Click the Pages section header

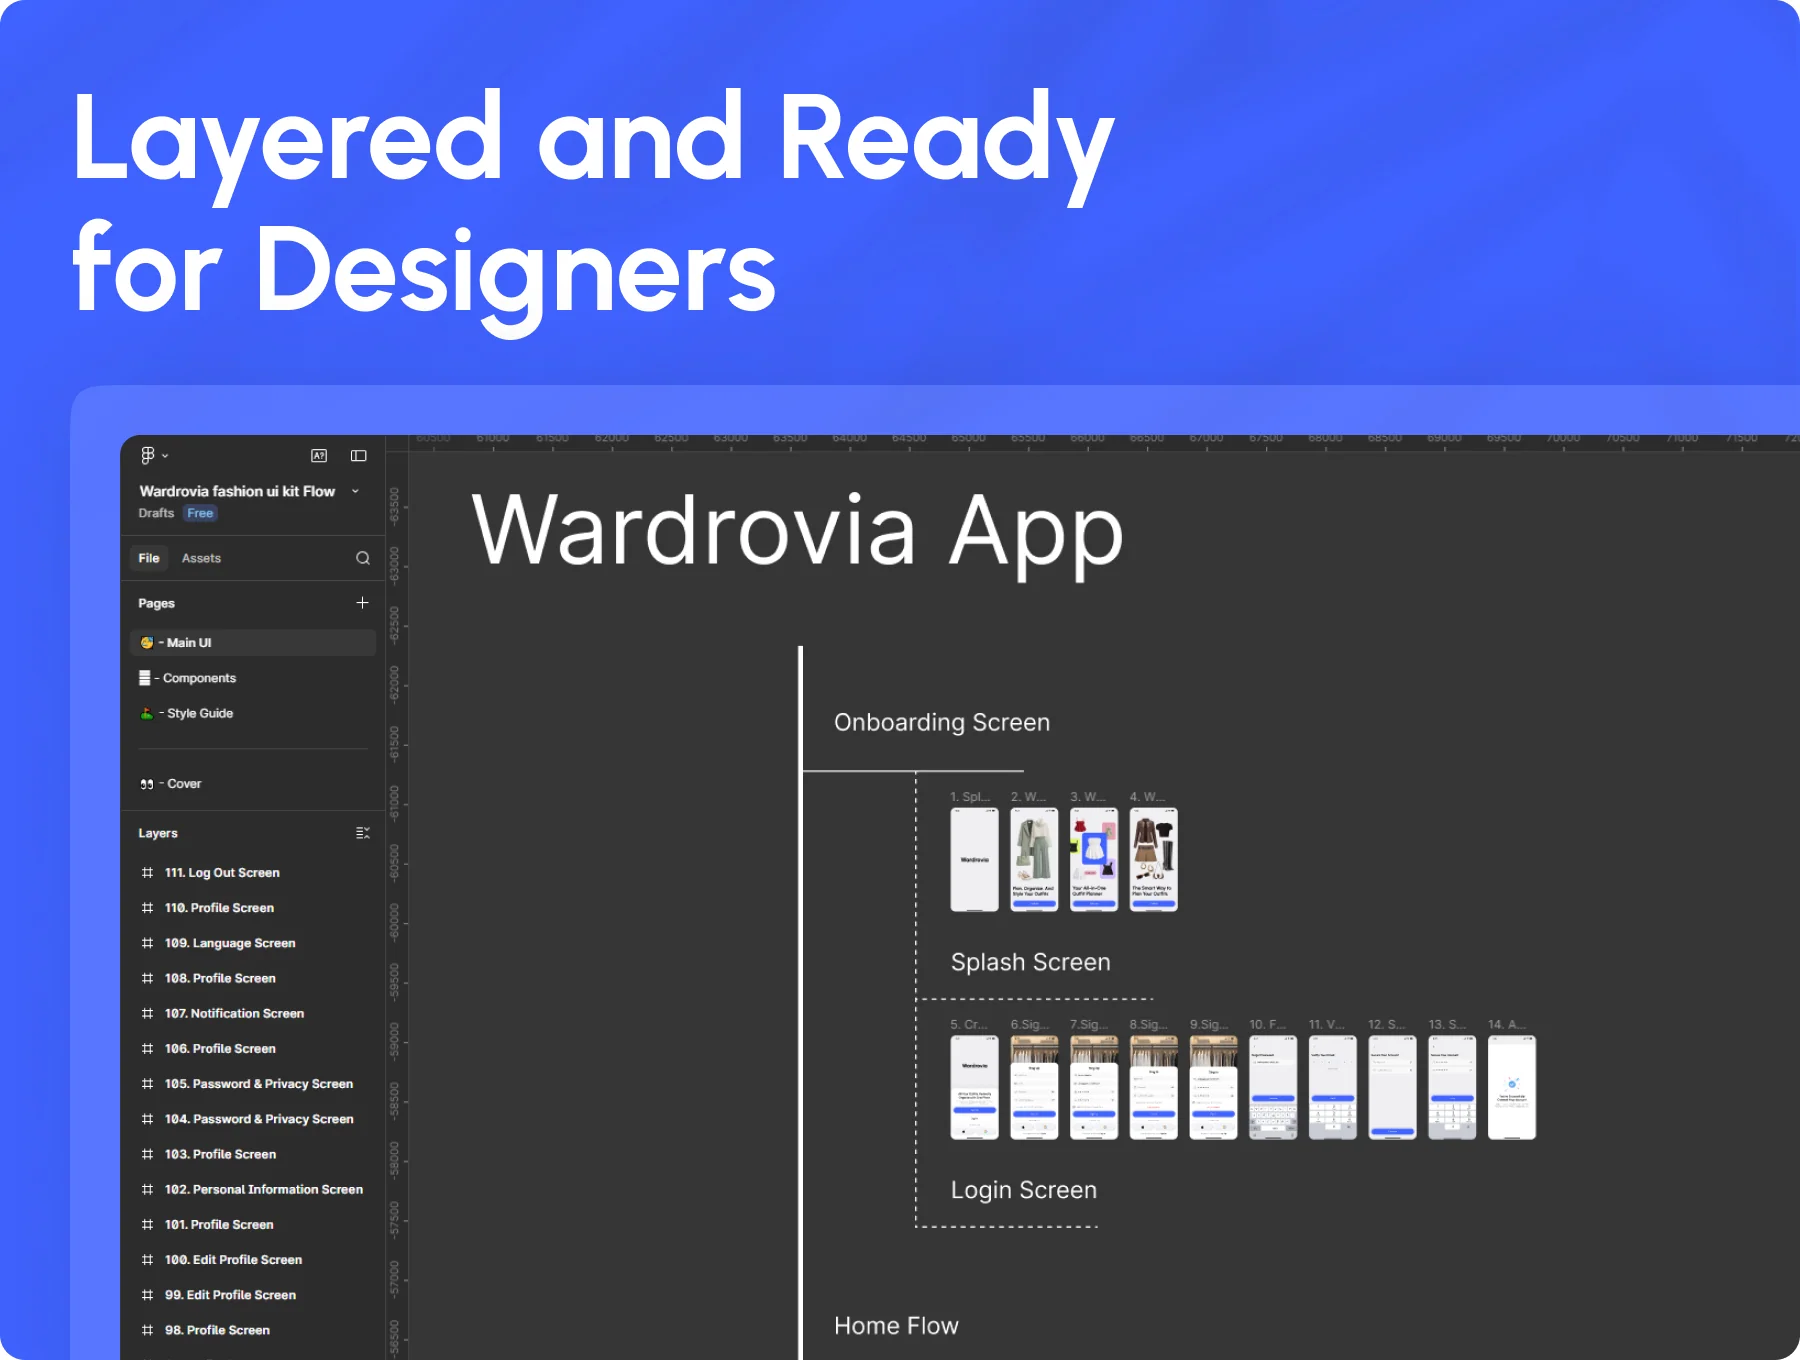(156, 603)
